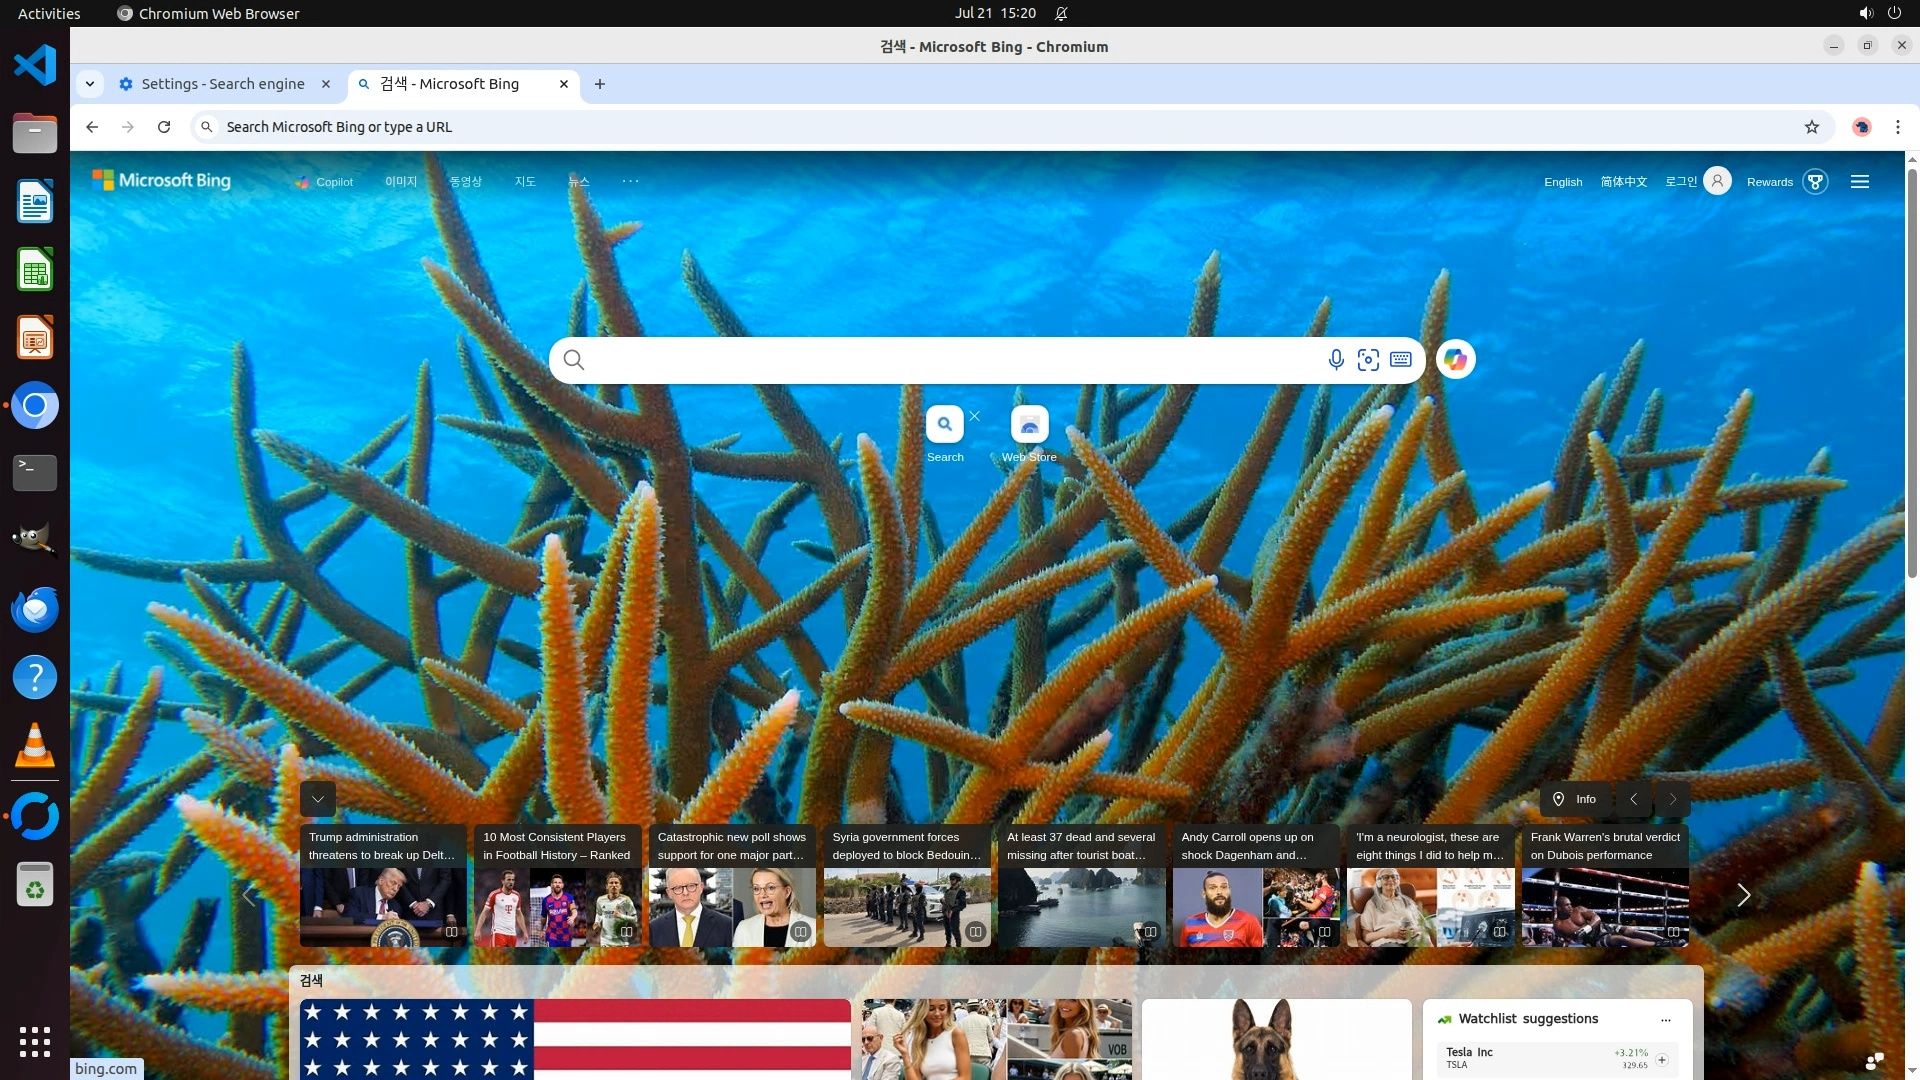
Task: Open the Trump administration news thumbnail
Action: tap(383, 906)
